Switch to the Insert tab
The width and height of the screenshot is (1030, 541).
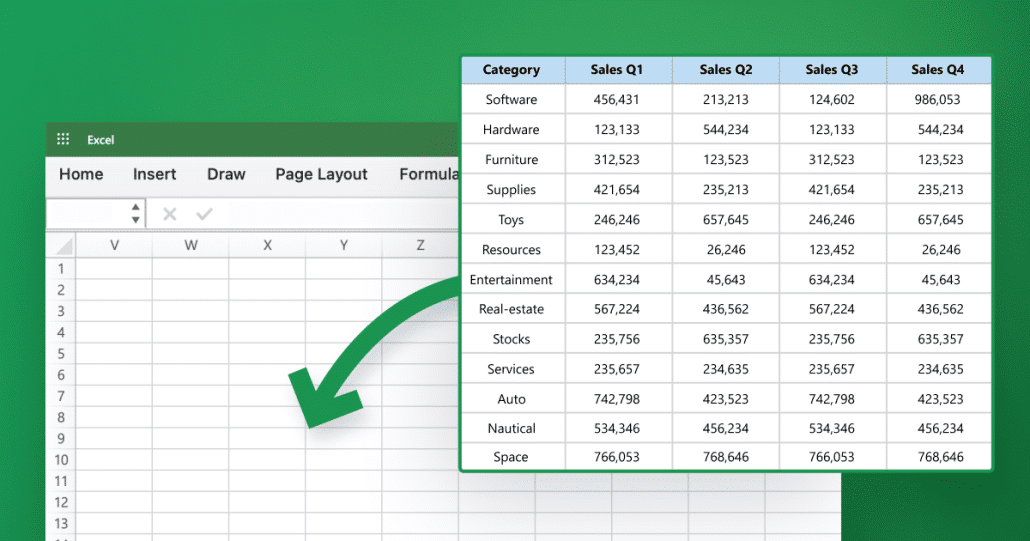tap(154, 174)
